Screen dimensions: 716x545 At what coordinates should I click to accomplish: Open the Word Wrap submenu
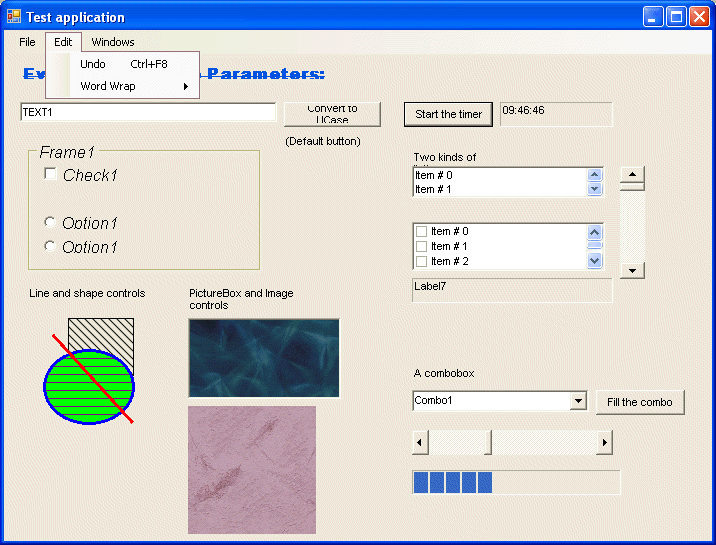pyautogui.click(x=122, y=86)
